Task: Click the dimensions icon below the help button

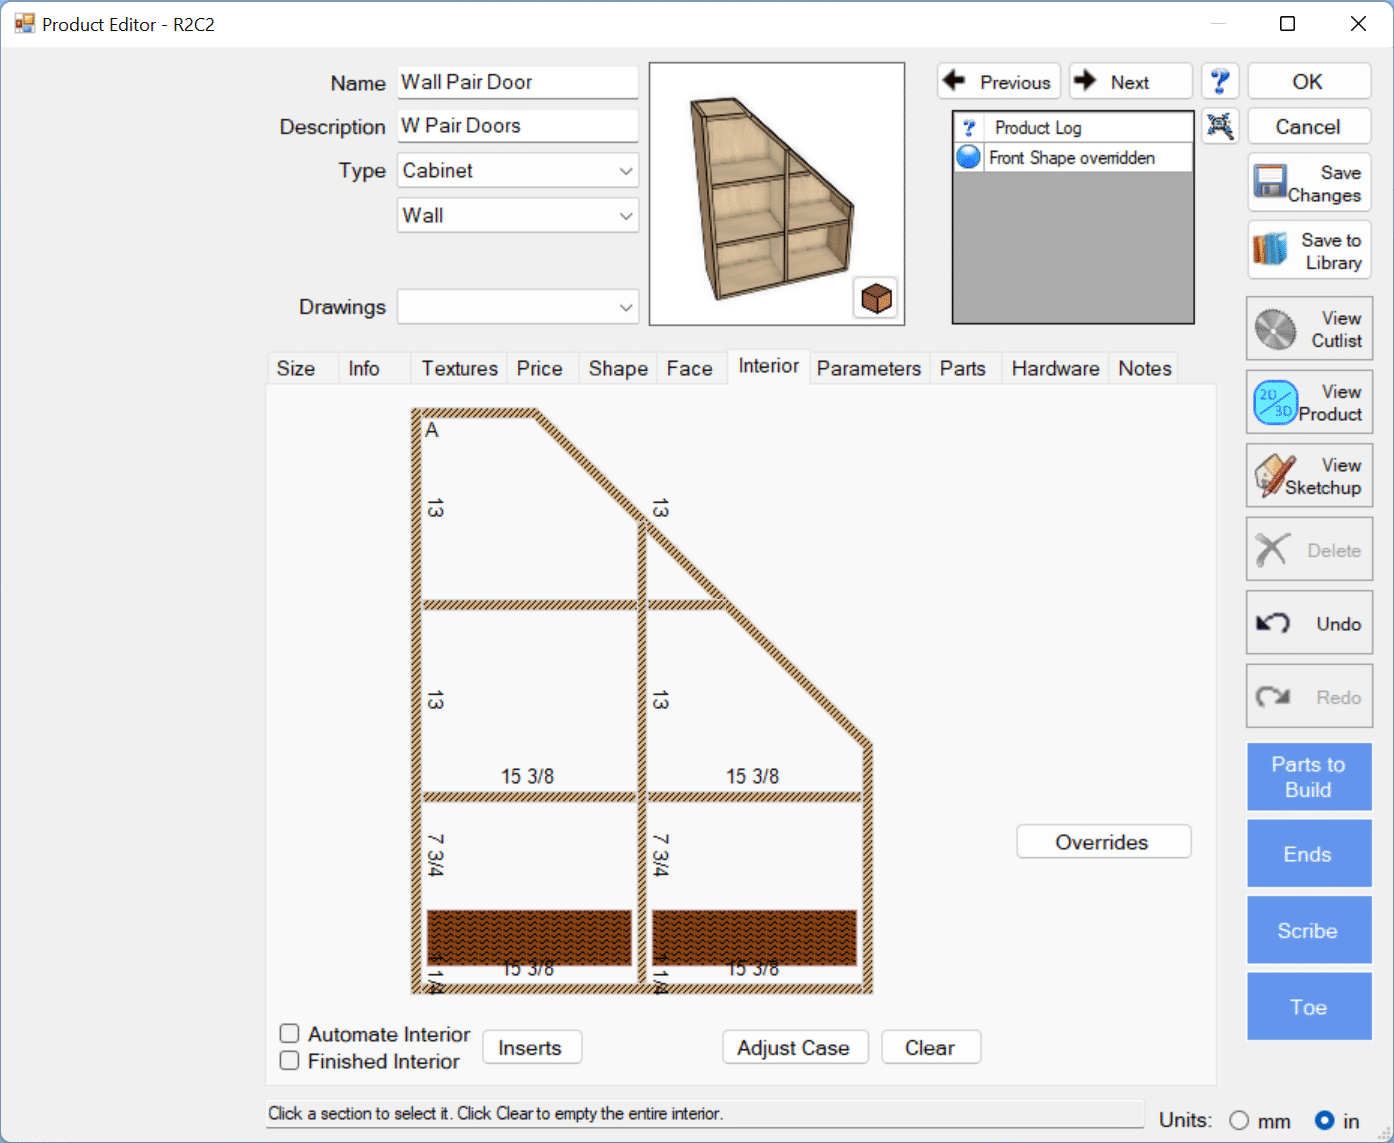Action: point(1220,126)
